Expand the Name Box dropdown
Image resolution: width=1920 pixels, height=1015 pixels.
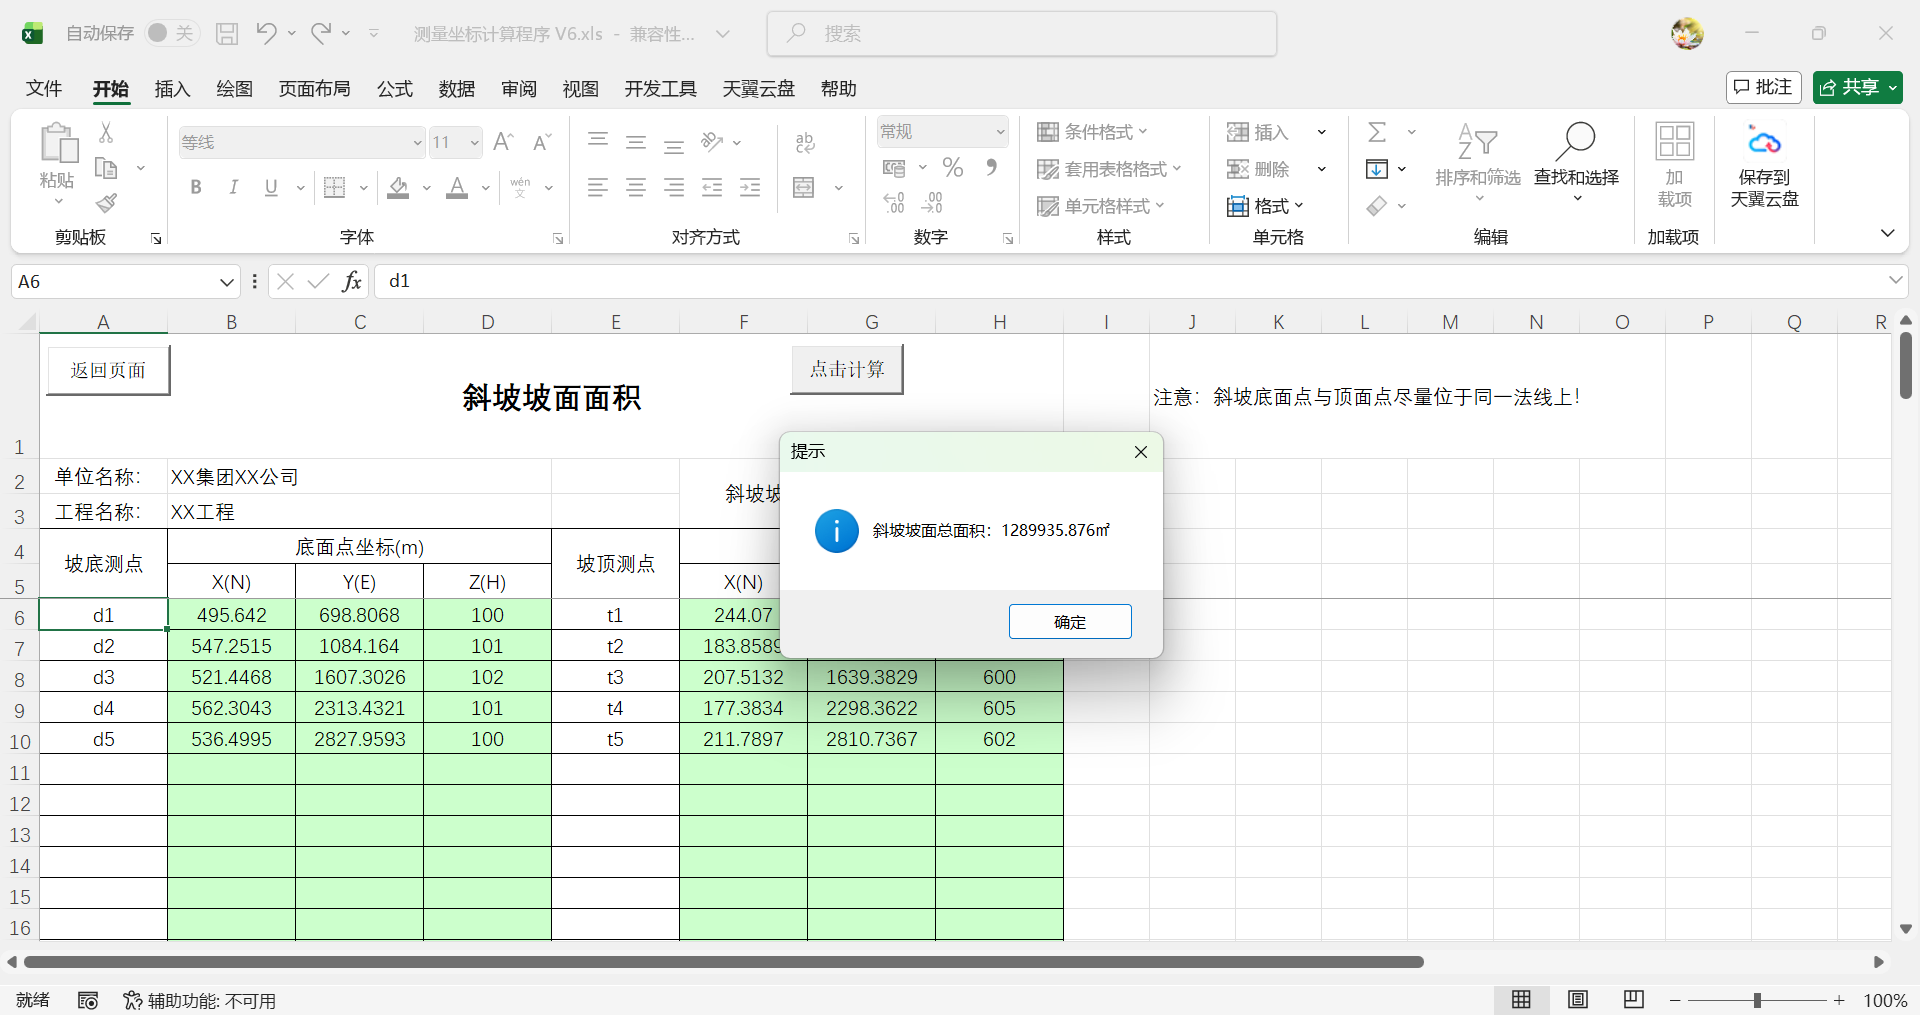(226, 282)
